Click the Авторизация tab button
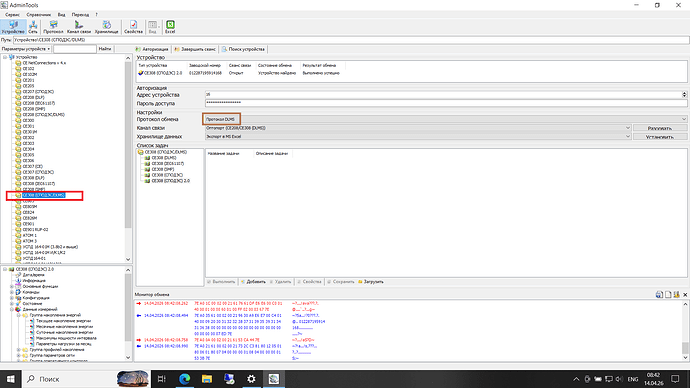The image size is (690, 388). [x=152, y=49]
